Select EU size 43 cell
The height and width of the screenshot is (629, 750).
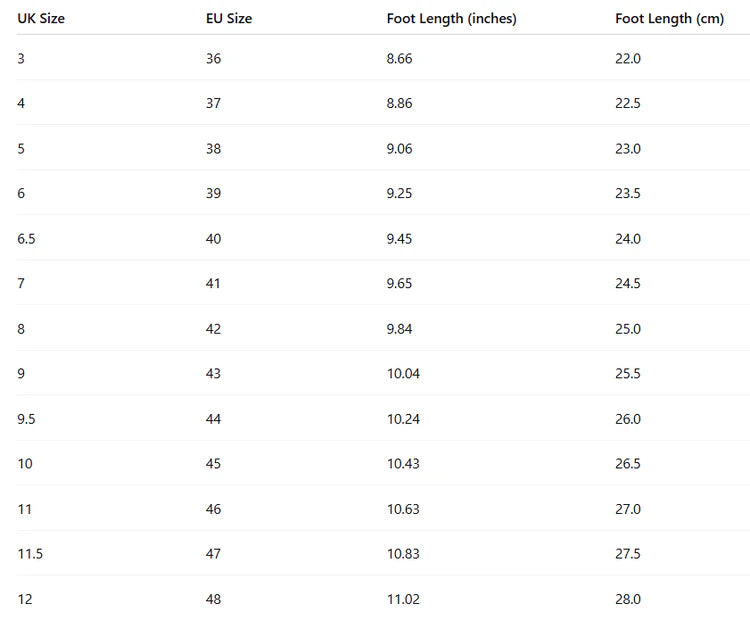[x=213, y=374]
